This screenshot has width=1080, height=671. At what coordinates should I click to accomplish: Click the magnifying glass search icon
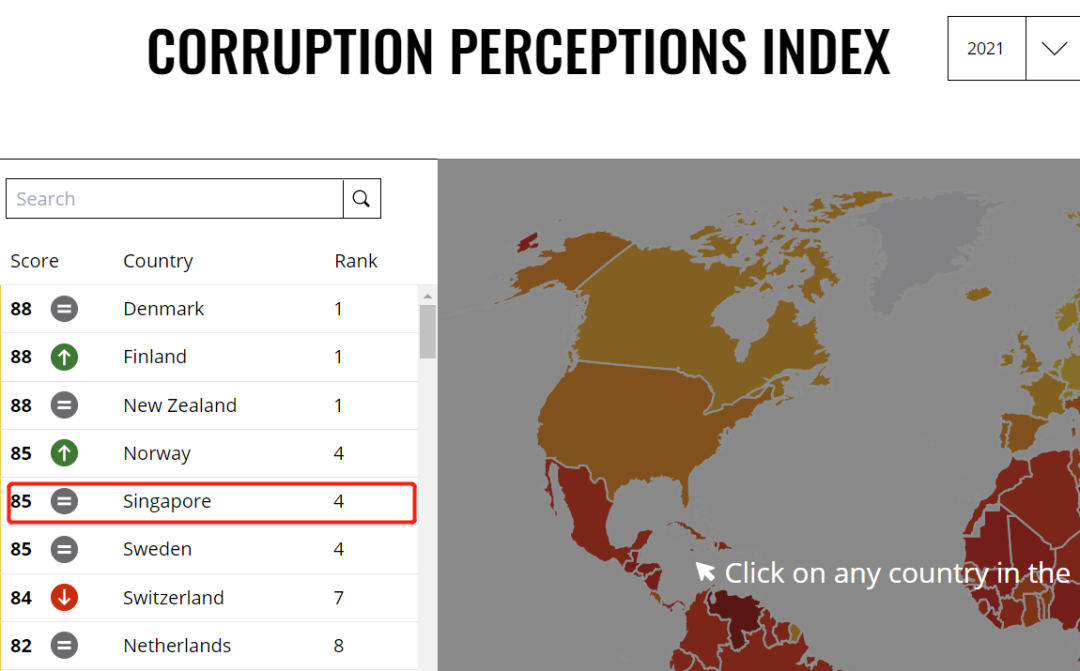(362, 198)
